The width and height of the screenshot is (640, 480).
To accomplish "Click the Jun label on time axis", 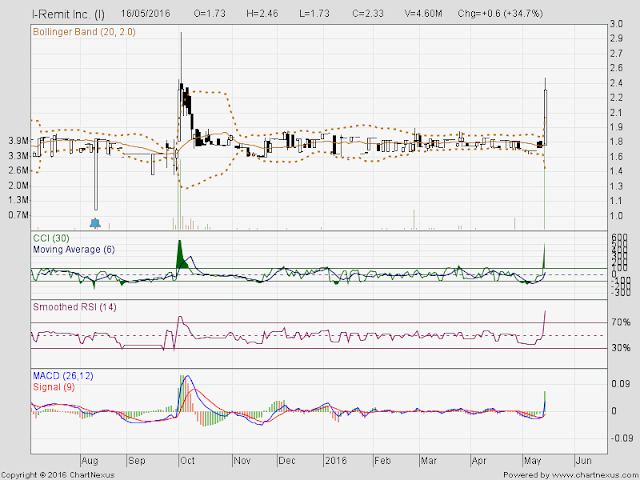I will (x=583, y=461).
